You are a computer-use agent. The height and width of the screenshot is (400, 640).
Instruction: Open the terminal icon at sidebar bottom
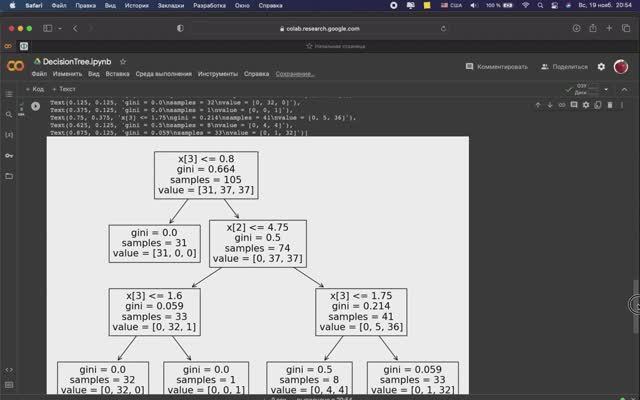point(9,385)
